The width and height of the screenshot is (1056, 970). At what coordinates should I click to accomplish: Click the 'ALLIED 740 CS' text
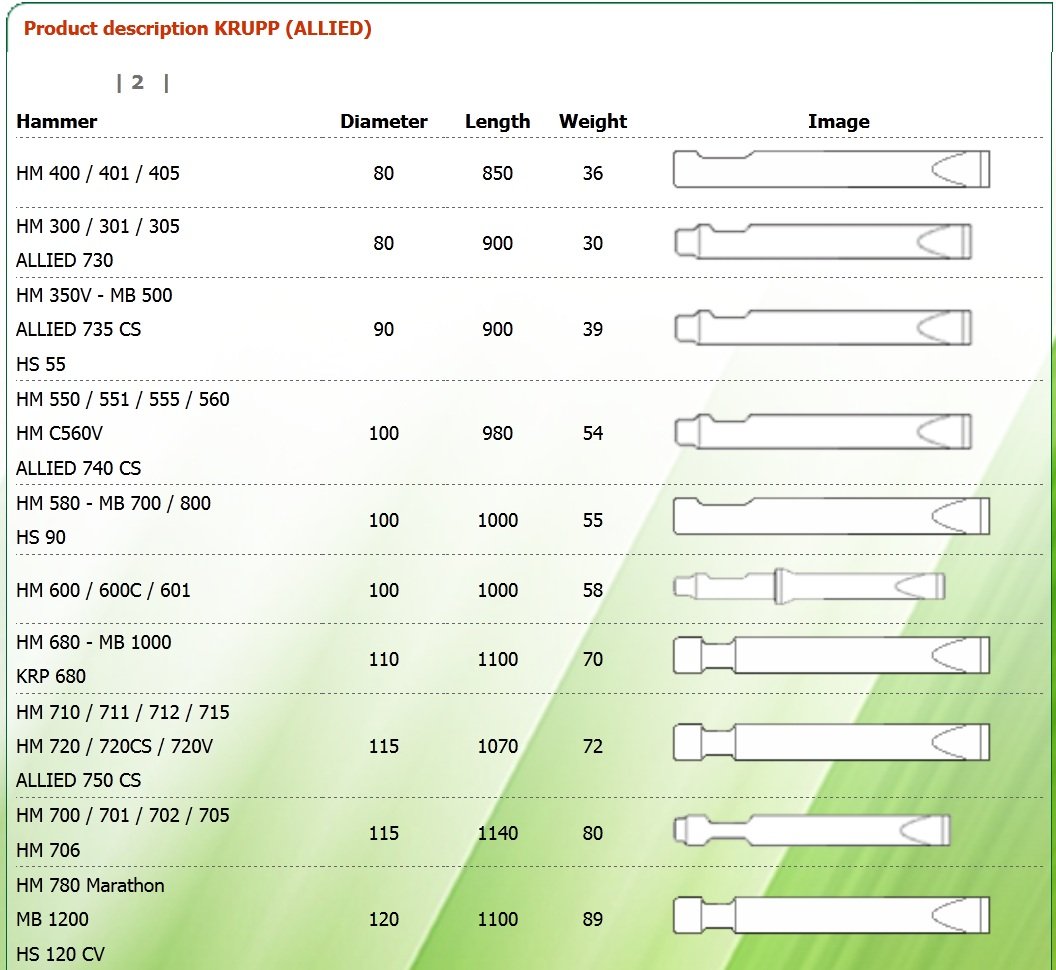79,468
